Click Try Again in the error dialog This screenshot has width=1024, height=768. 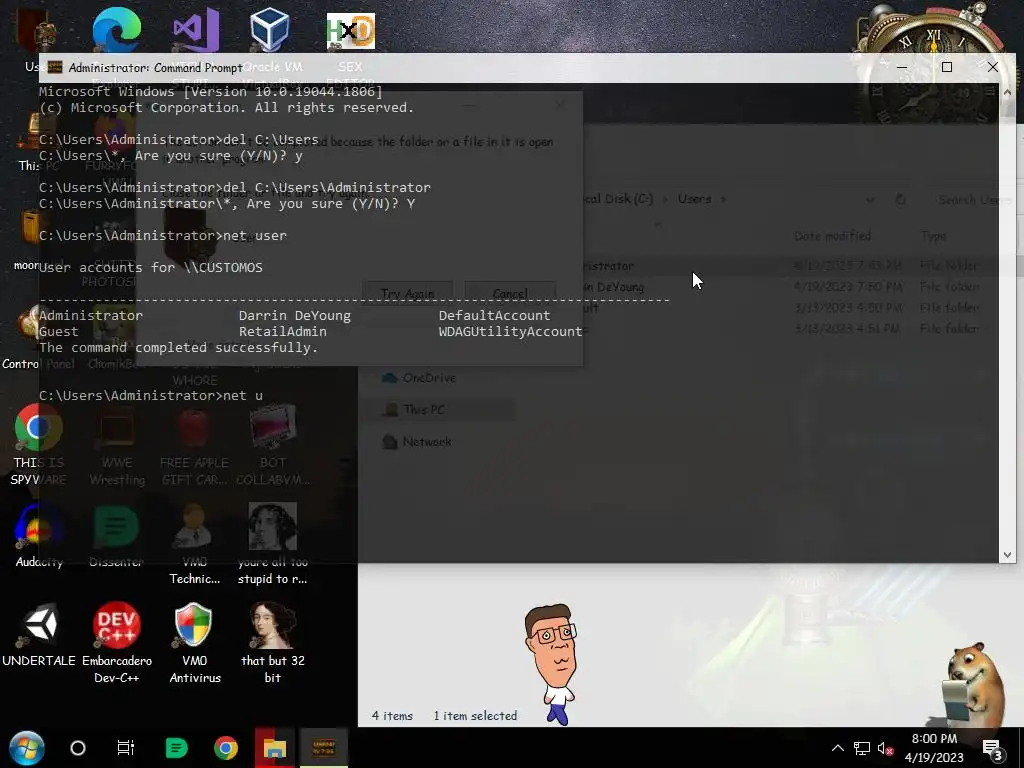pyautogui.click(x=408, y=293)
